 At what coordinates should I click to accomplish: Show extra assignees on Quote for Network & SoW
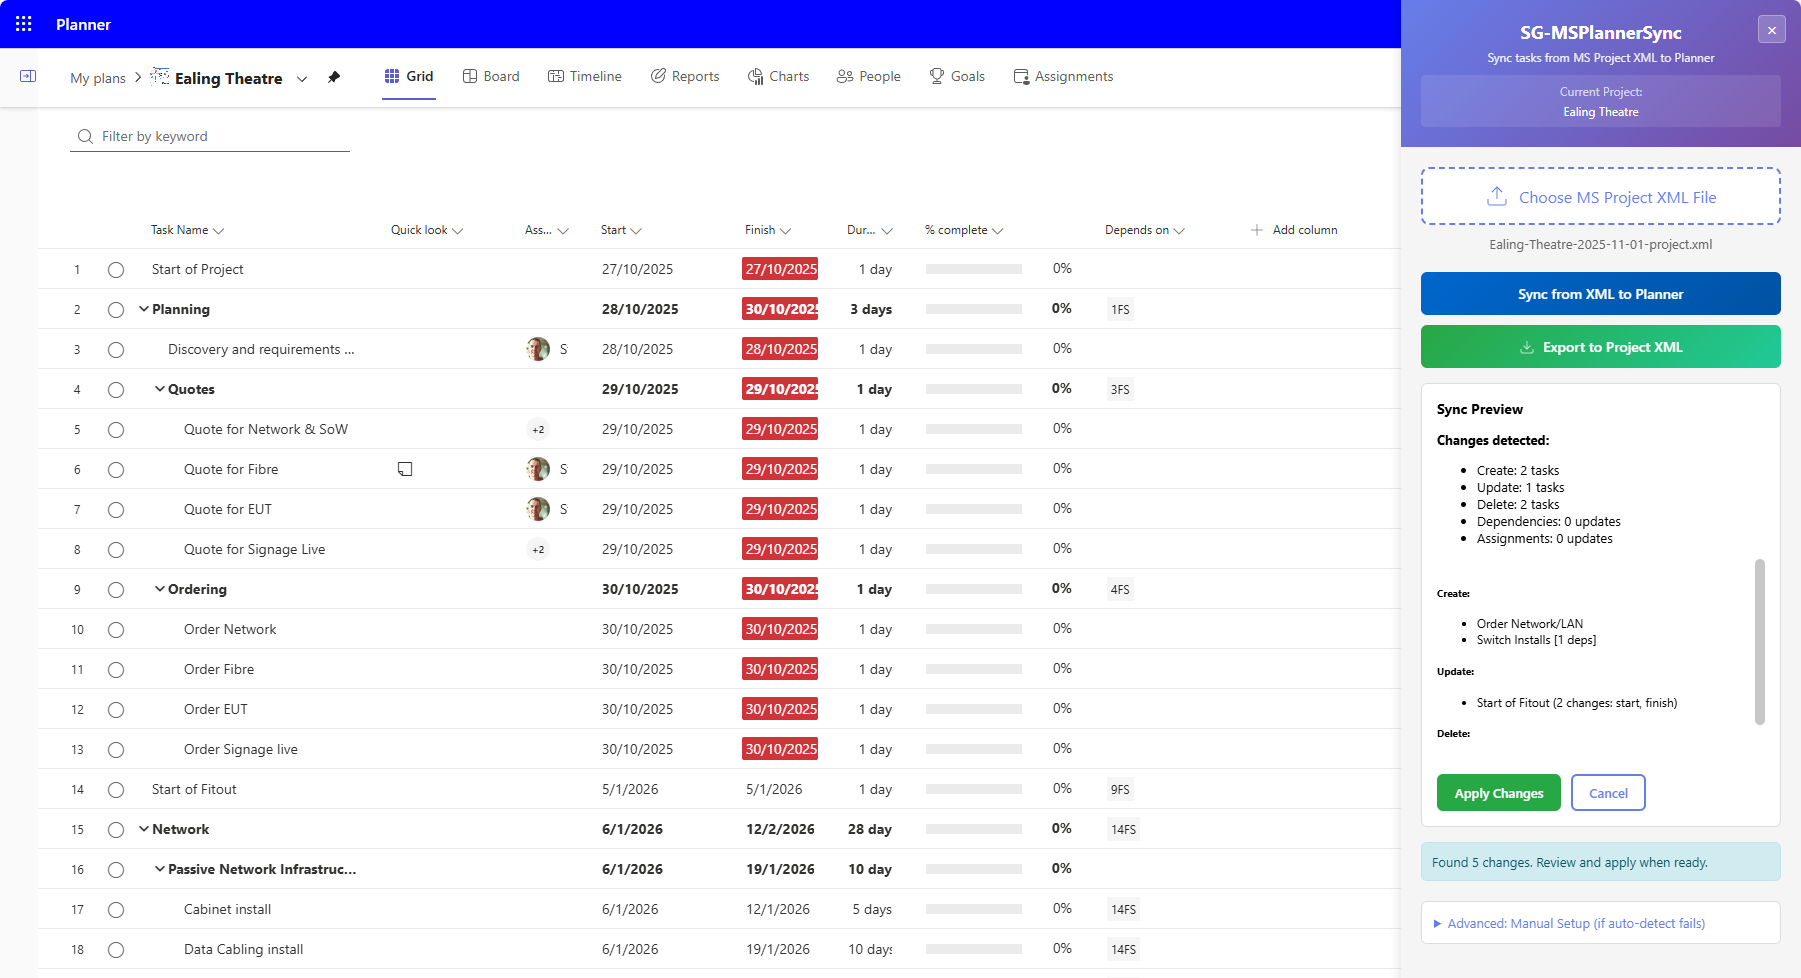[x=538, y=429]
